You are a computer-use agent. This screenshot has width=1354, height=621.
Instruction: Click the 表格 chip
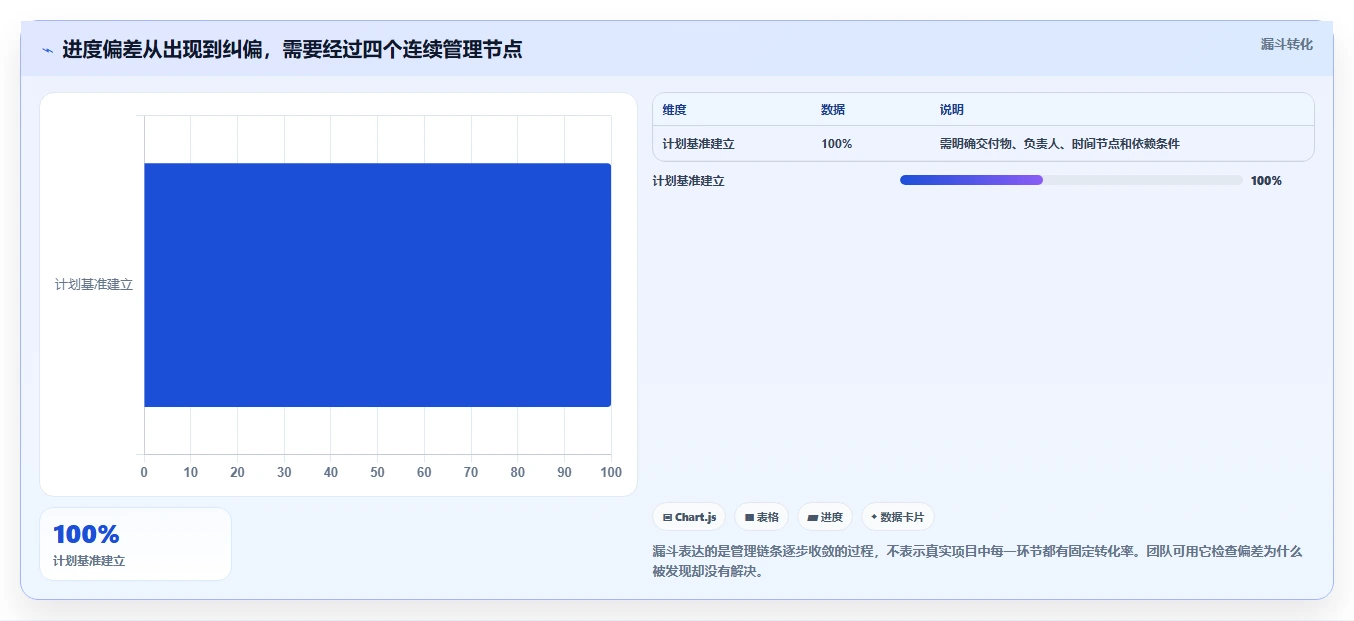(761, 517)
